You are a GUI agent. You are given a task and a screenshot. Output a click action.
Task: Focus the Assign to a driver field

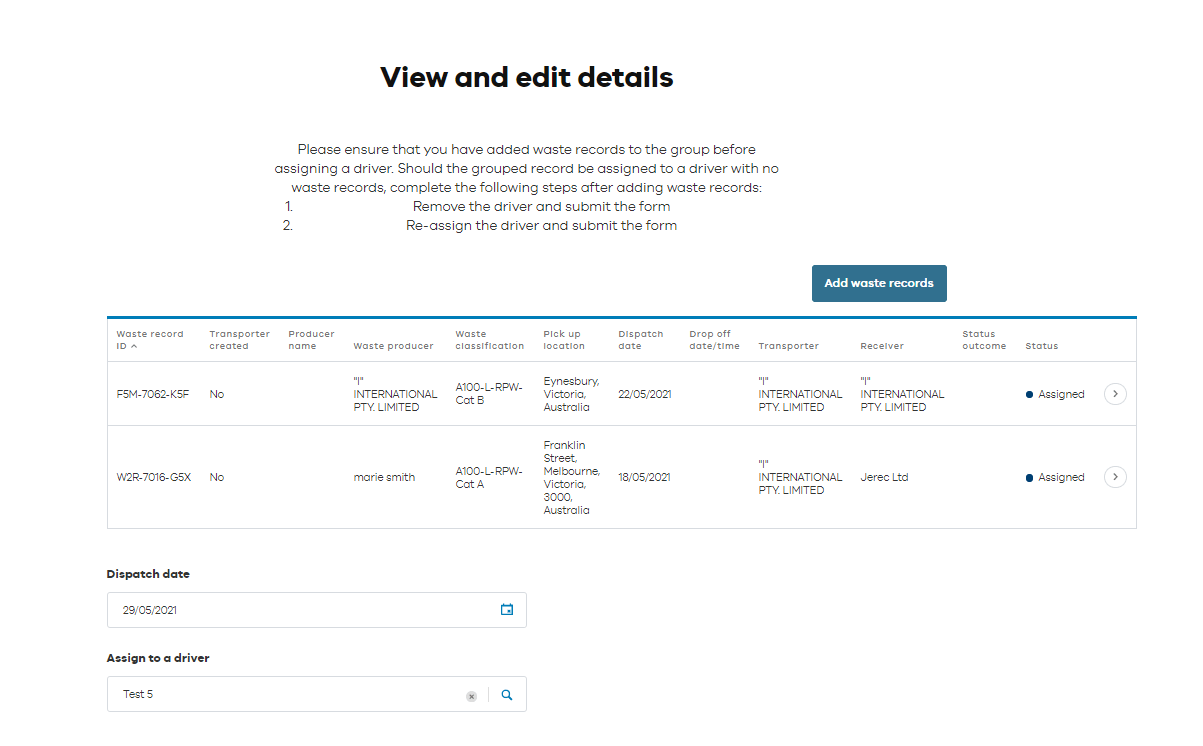[316, 694]
